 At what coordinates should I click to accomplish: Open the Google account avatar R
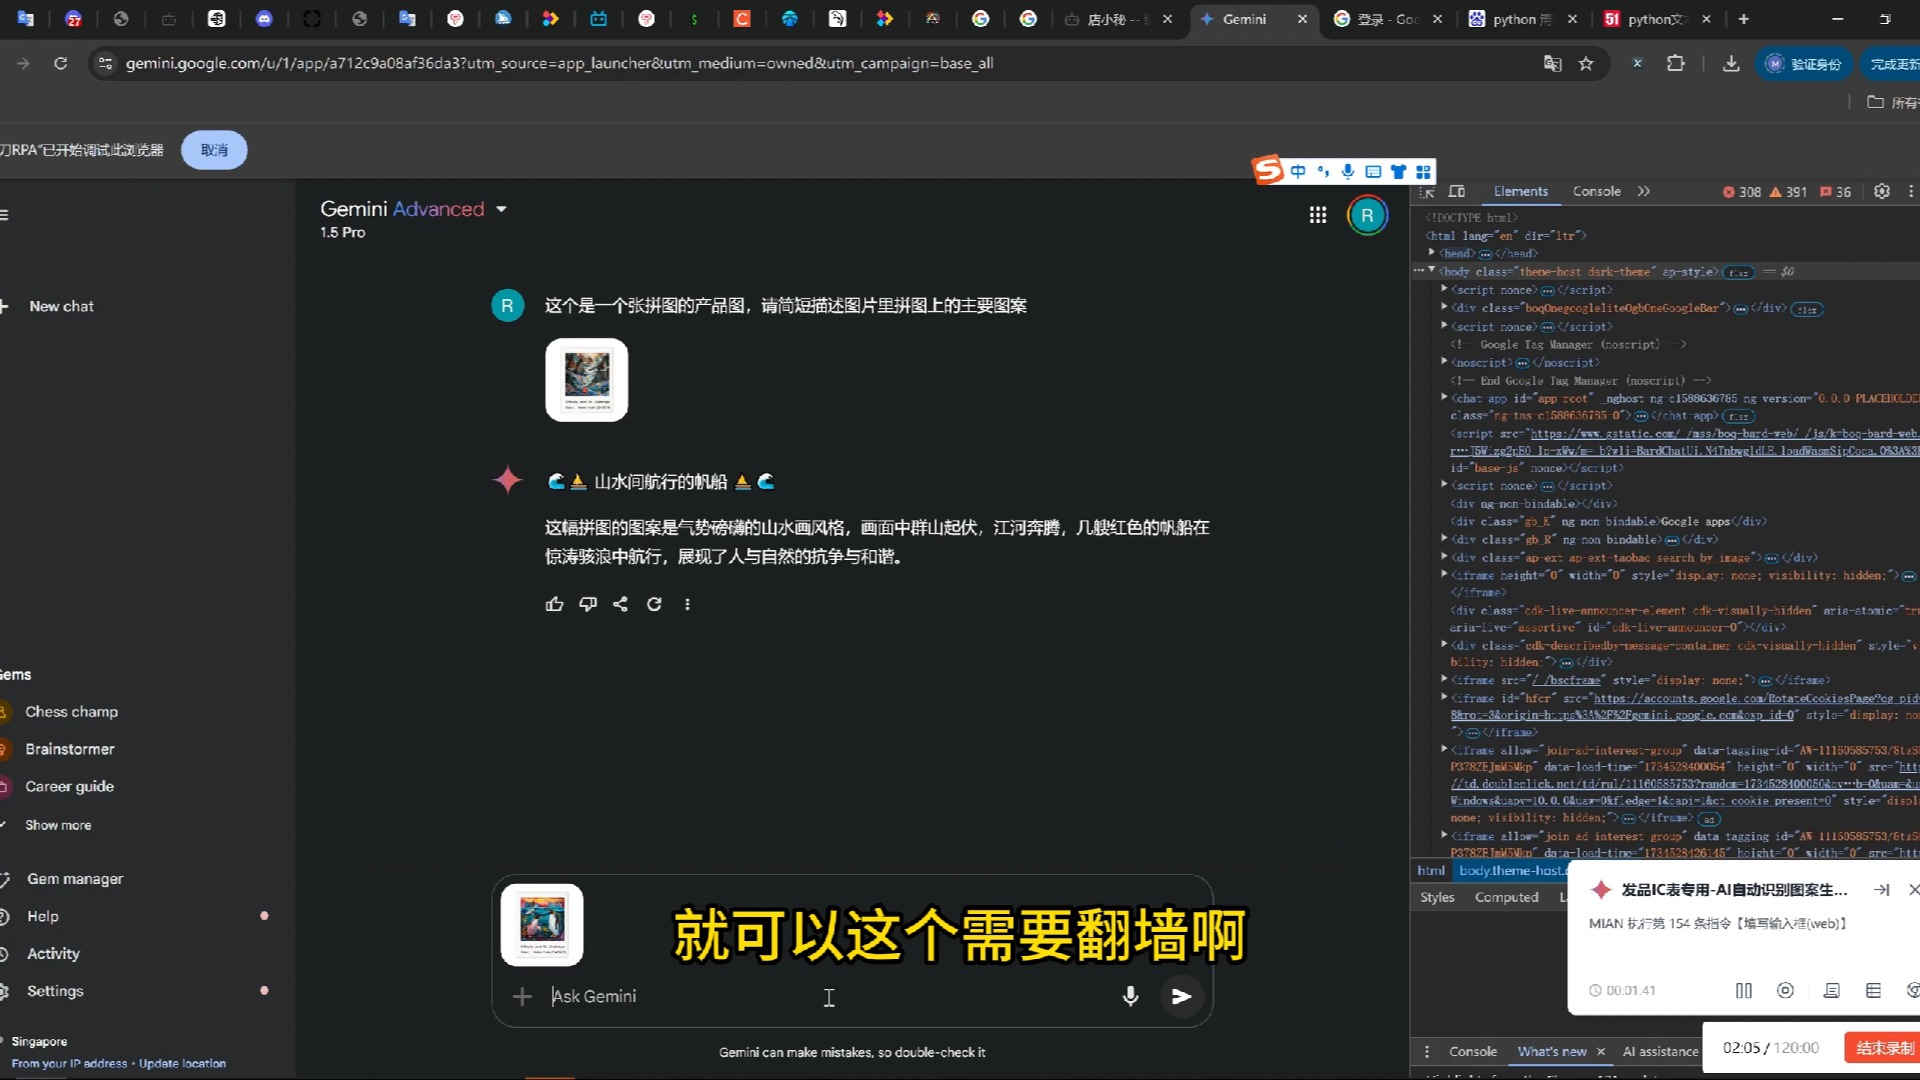[x=1367, y=215]
